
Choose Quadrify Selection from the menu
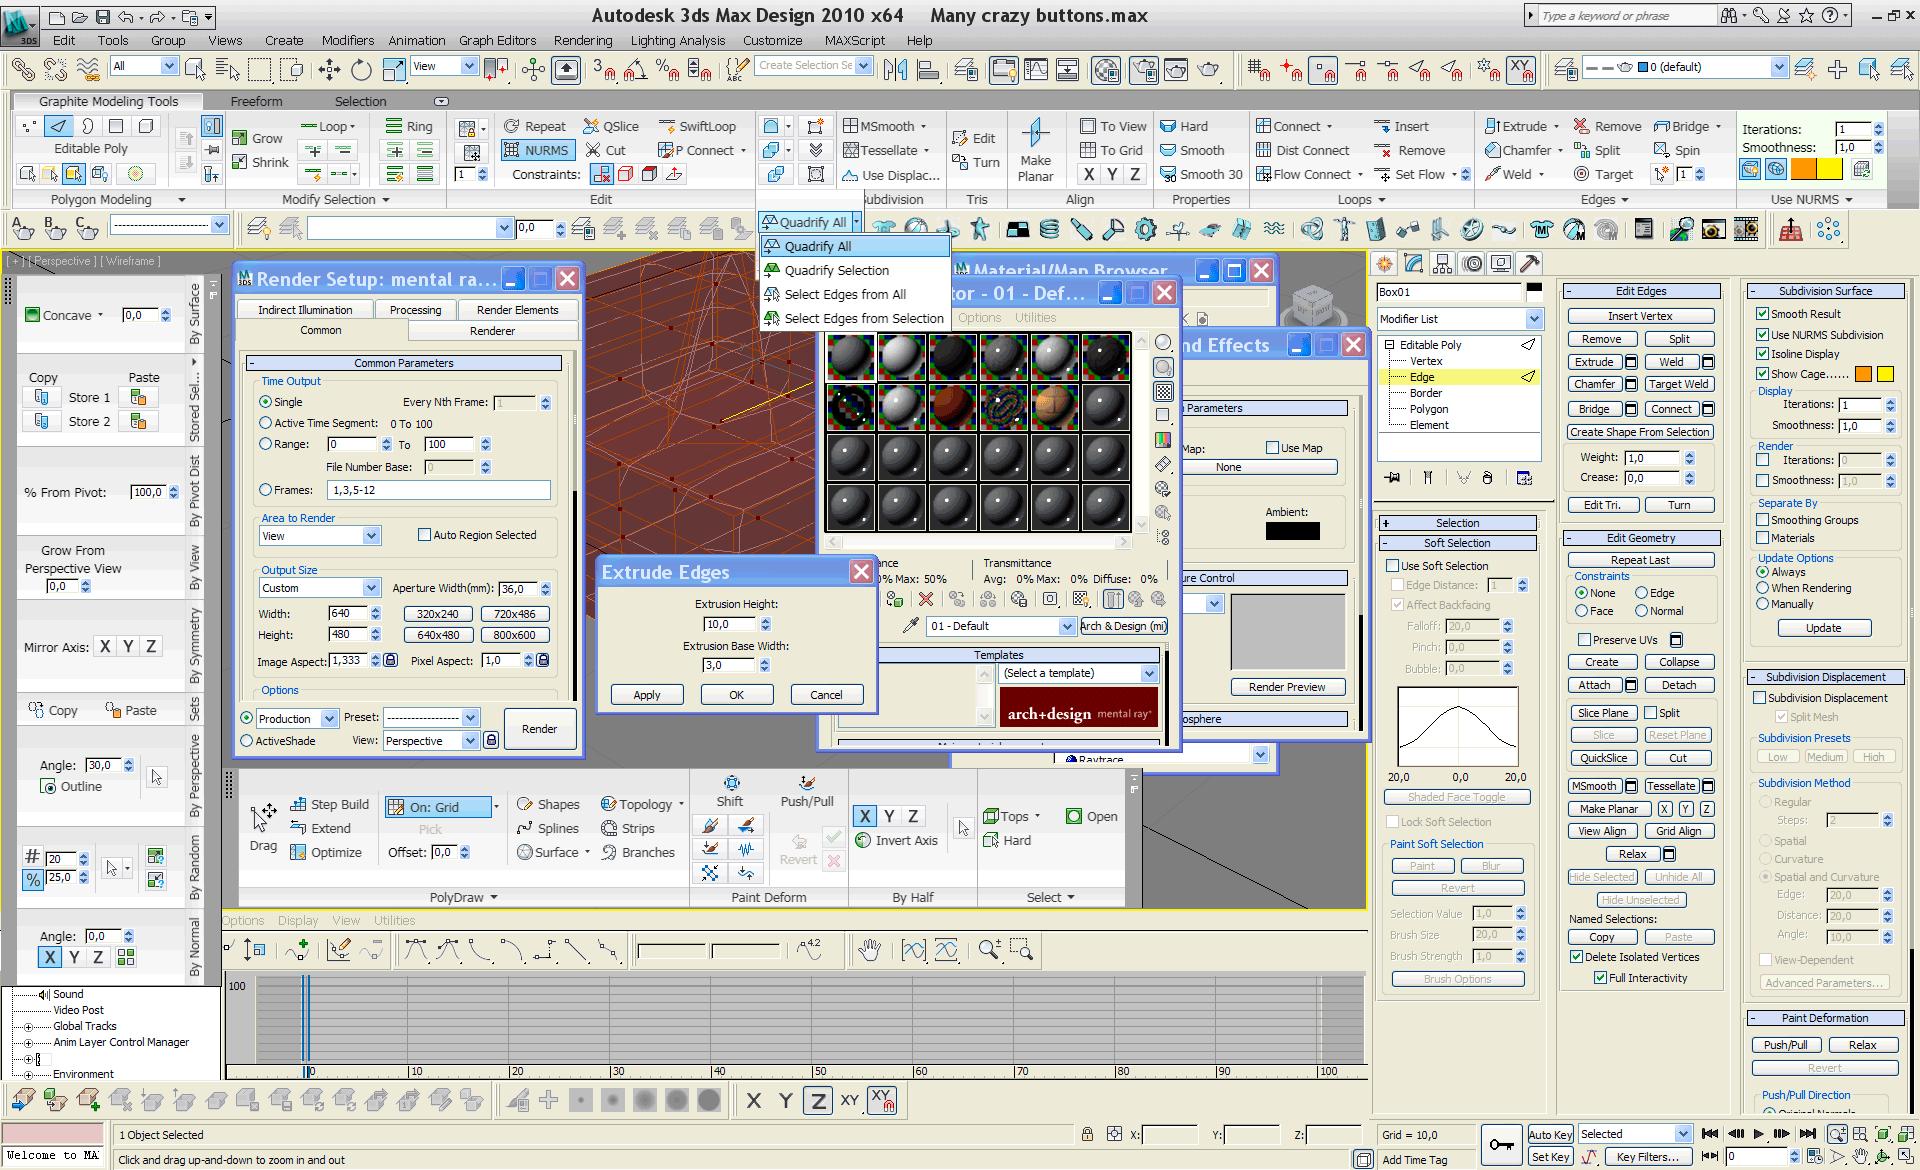click(836, 270)
